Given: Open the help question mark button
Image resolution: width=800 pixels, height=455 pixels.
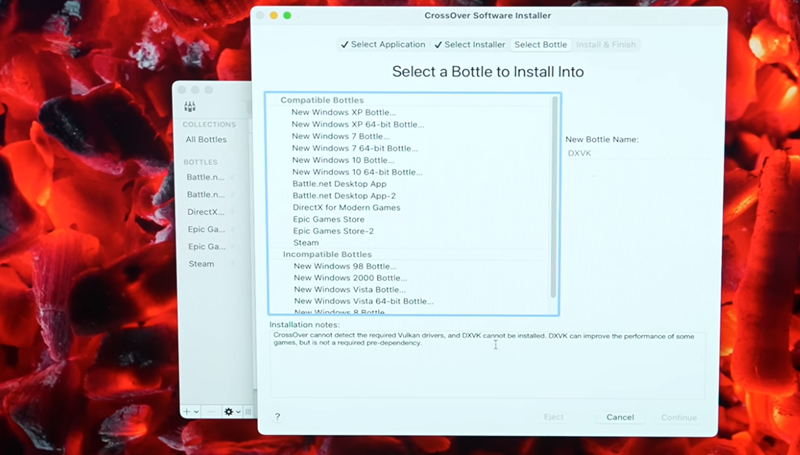Looking at the screenshot, I should 278,417.
